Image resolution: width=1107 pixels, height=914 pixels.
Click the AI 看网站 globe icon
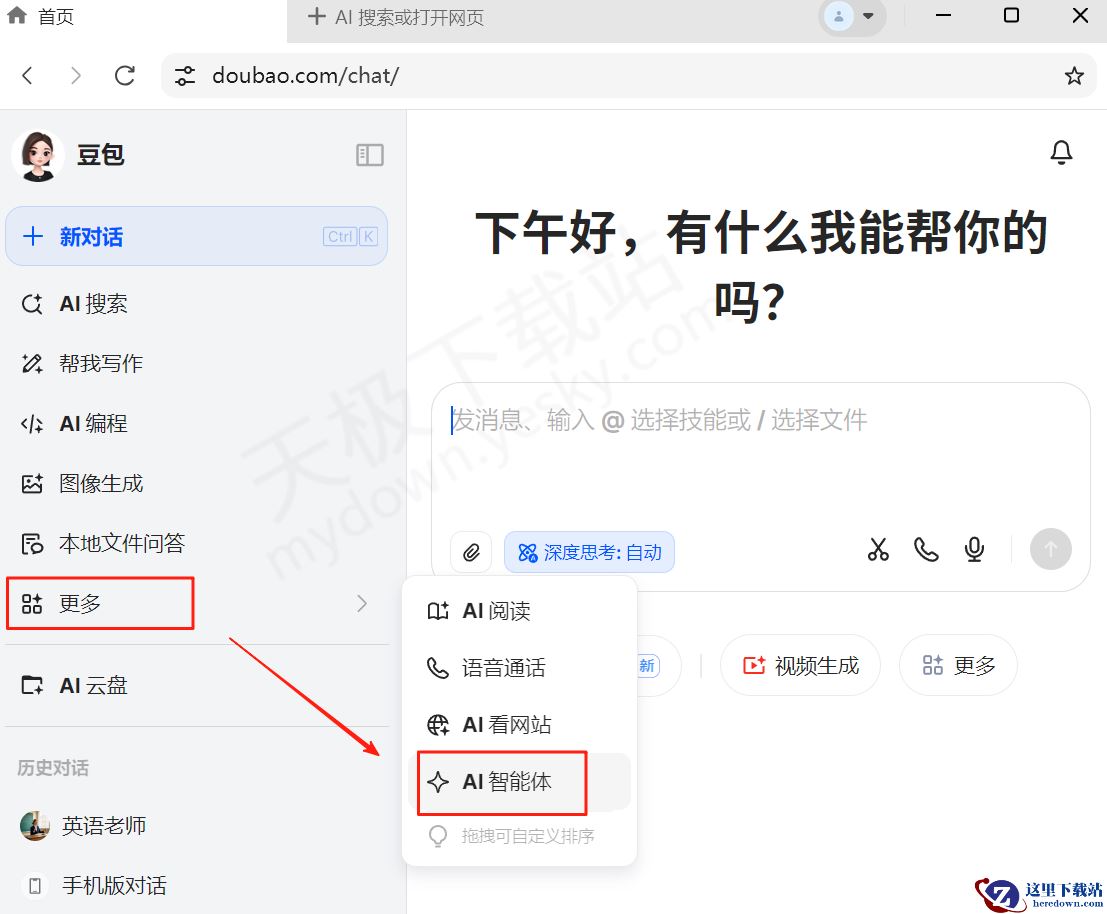click(x=438, y=725)
